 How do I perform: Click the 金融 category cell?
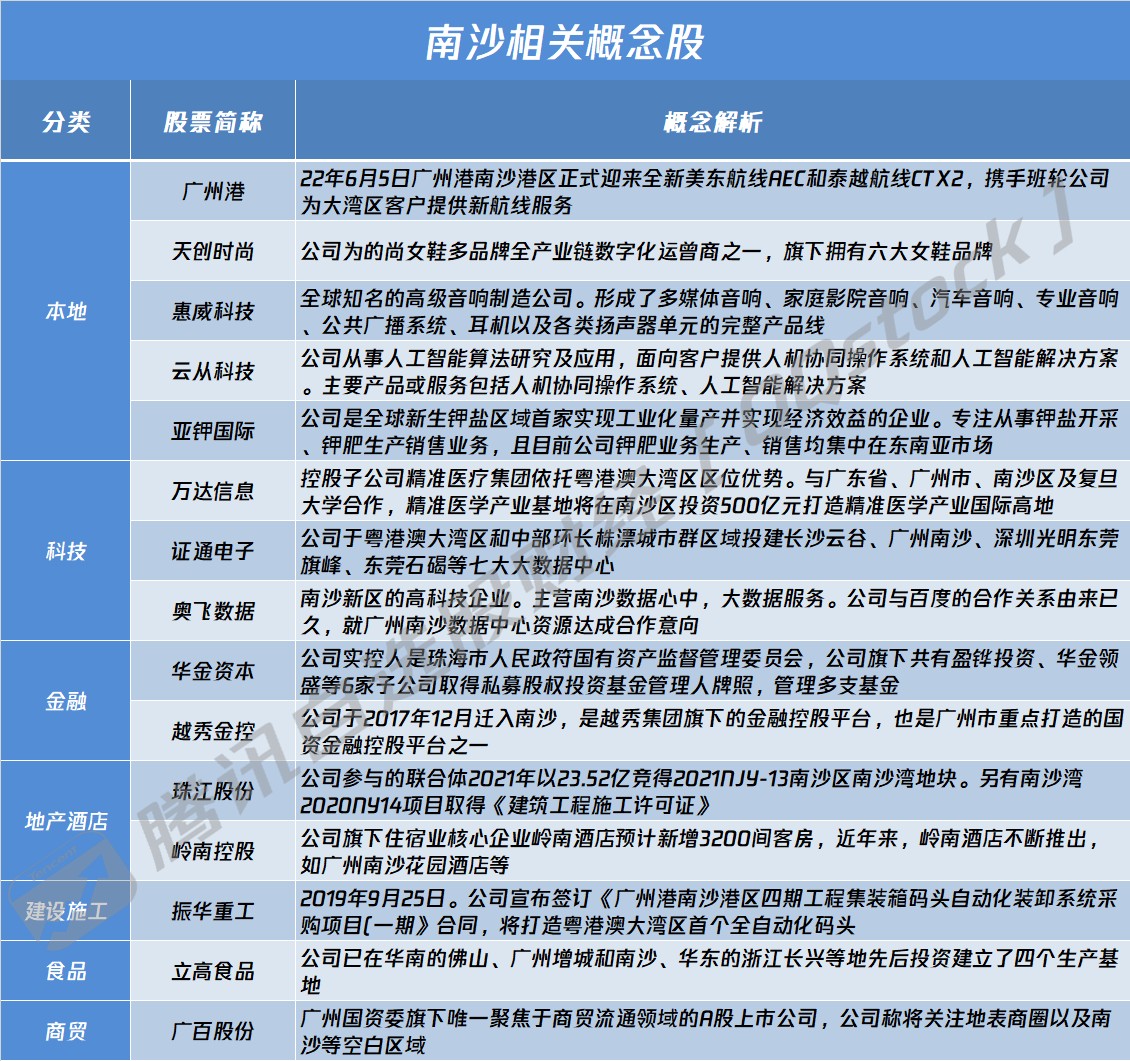pos(66,701)
